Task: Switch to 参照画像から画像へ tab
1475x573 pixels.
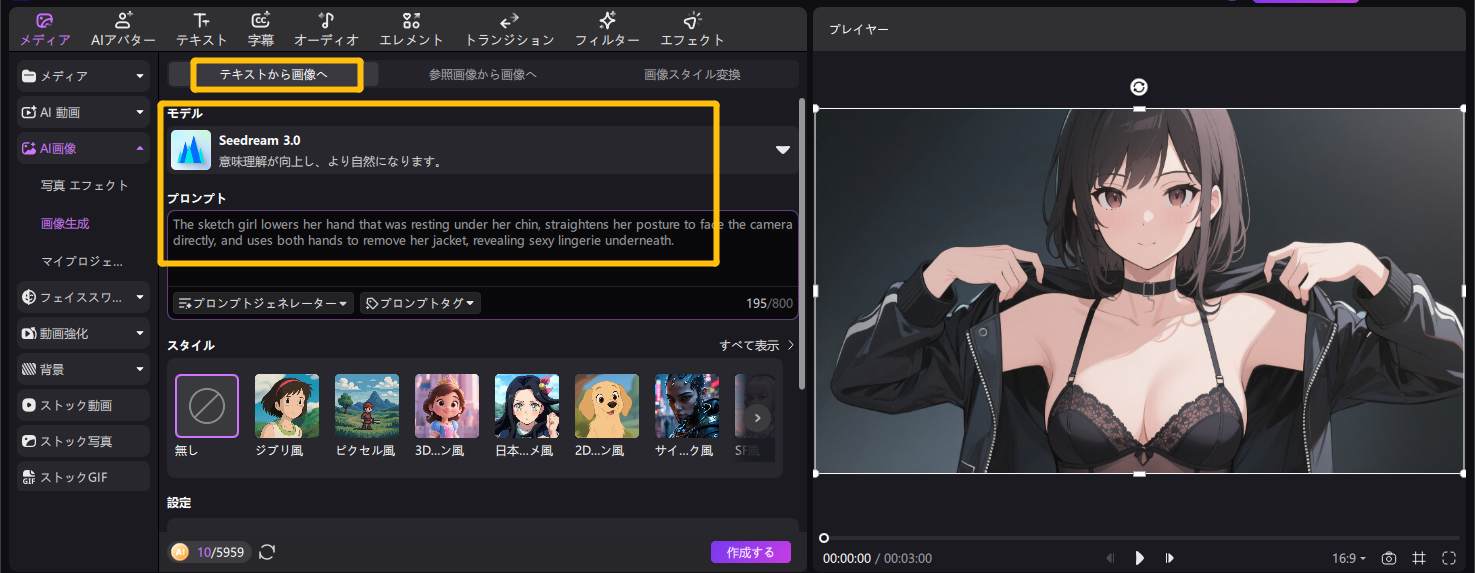Action: [x=483, y=74]
